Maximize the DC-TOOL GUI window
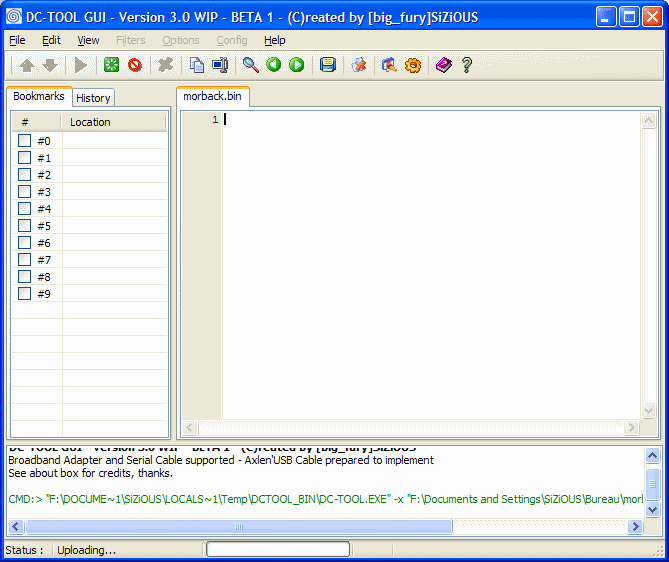The height and width of the screenshot is (562, 669). pyautogui.click(x=629, y=17)
